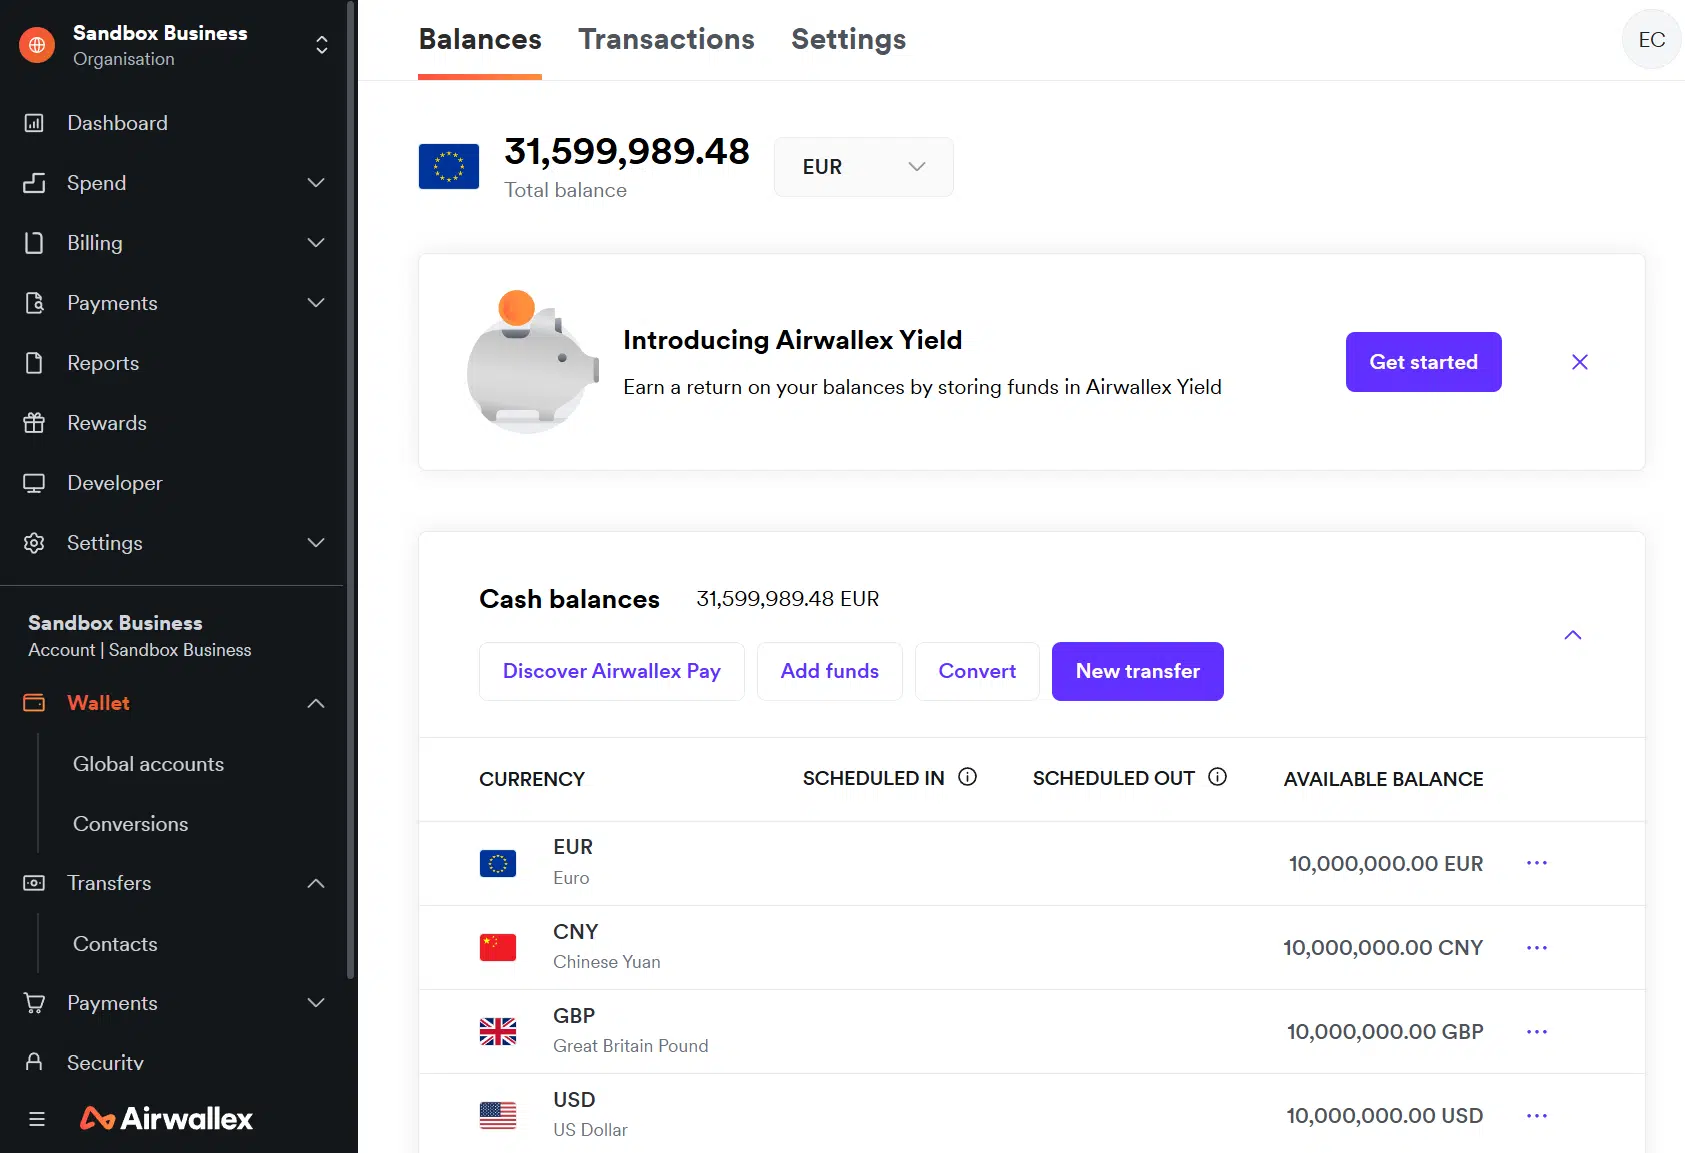Switch to the top Settings tab
The image size is (1685, 1153).
(848, 40)
